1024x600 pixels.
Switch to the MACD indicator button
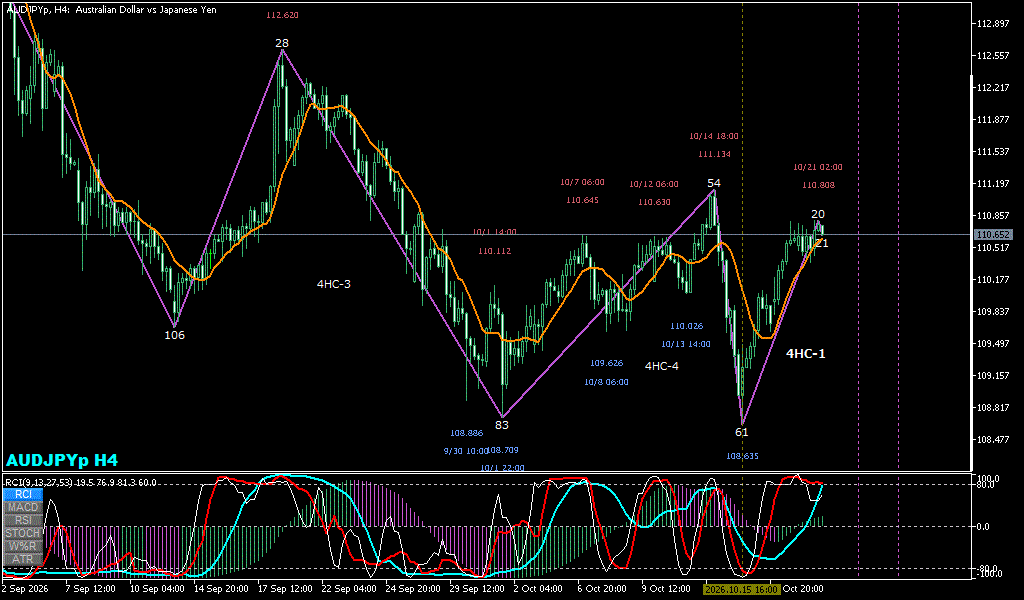[24, 507]
